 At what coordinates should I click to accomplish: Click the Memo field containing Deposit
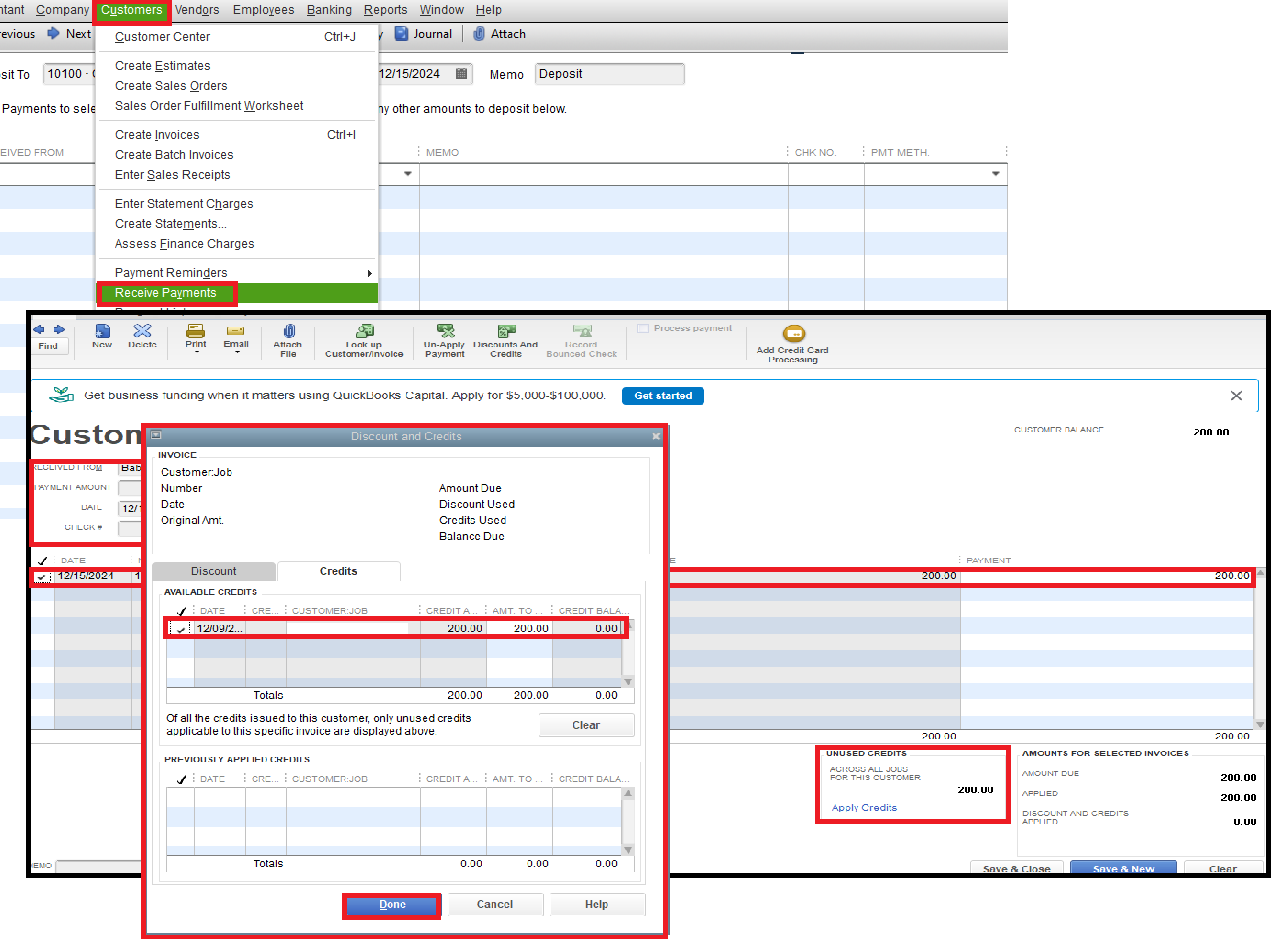click(x=610, y=74)
